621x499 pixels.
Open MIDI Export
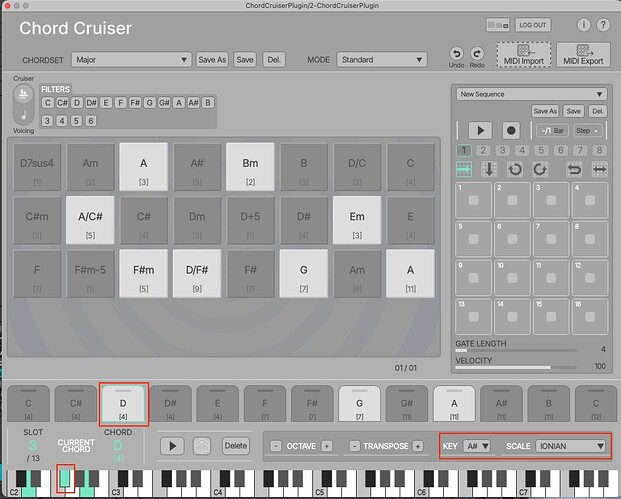583,55
